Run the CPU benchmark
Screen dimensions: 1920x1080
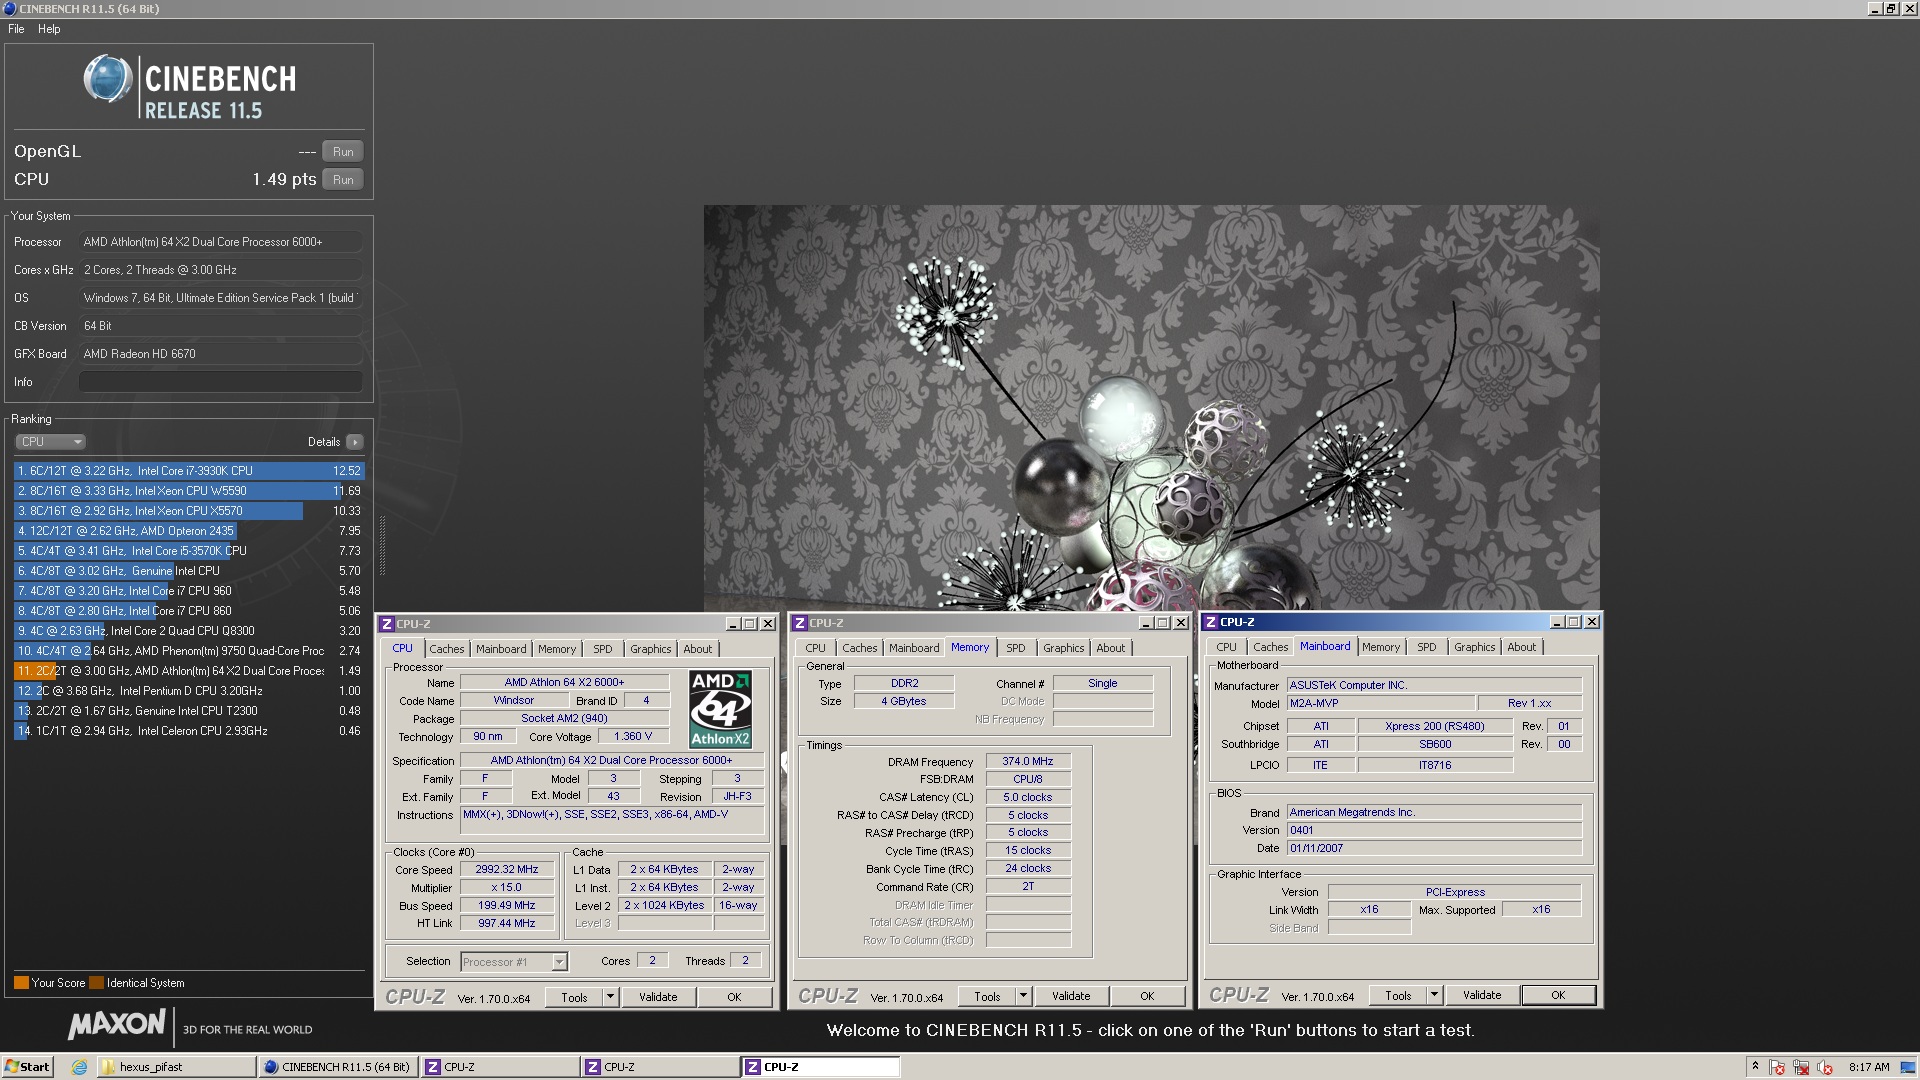coord(343,180)
